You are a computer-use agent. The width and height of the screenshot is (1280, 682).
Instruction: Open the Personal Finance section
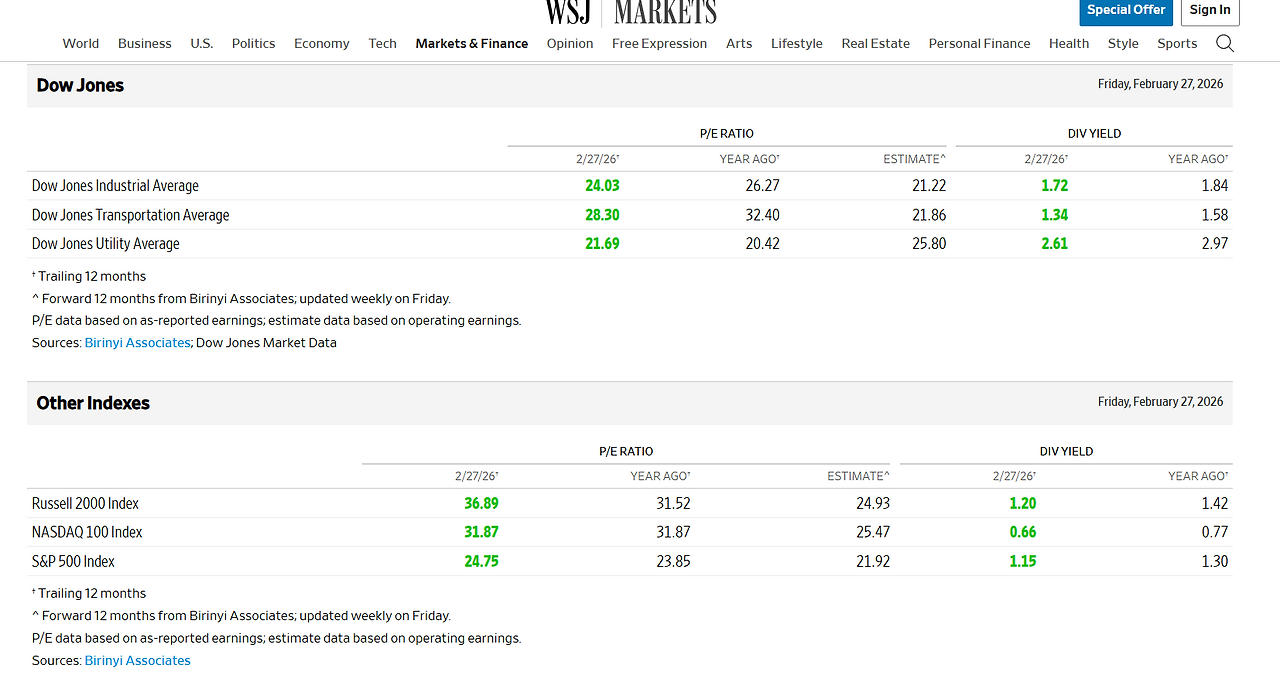click(x=980, y=43)
